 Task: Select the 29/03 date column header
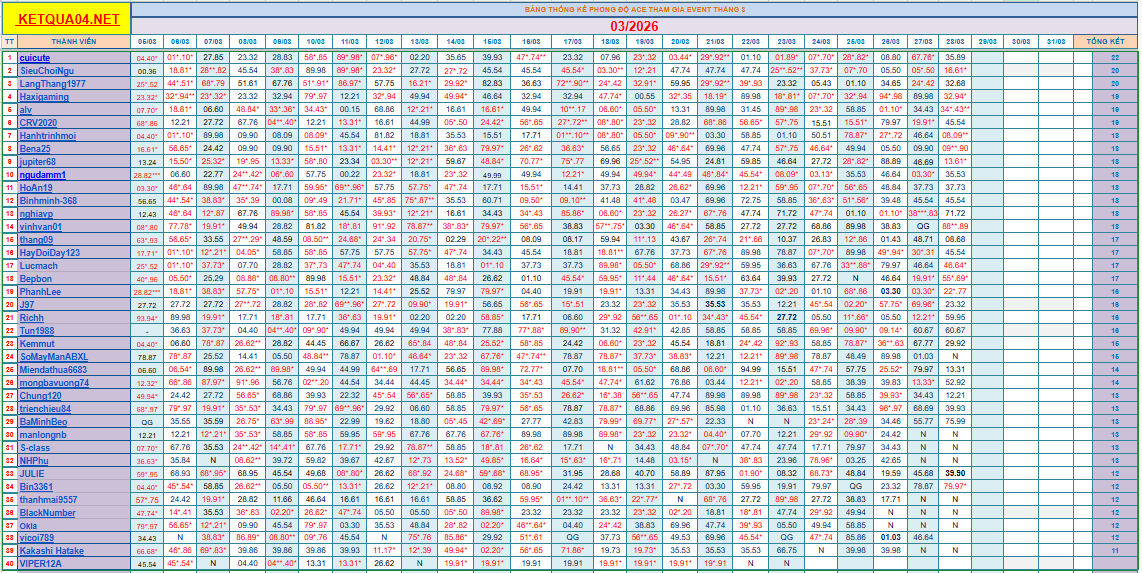987,42
